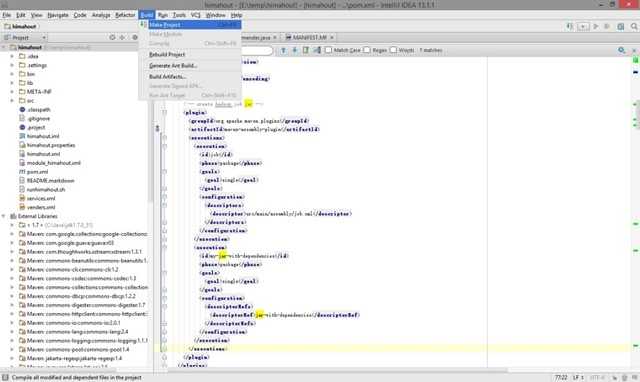Select Rebuild Project in Build menu
The width and height of the screenshot is (640, 382).
point(190,54)
